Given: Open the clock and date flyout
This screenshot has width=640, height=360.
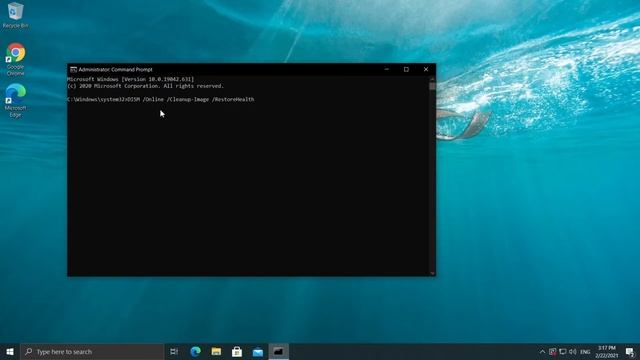Looking at the screenshot, I should [x=607, y=351].
